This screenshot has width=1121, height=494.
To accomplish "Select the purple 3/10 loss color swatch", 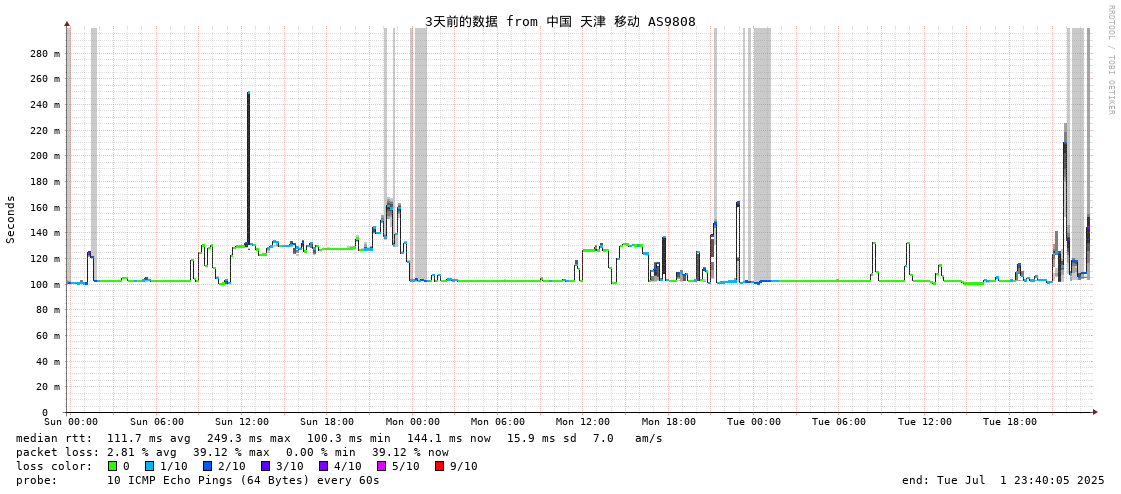I will [x=266, y=466].
